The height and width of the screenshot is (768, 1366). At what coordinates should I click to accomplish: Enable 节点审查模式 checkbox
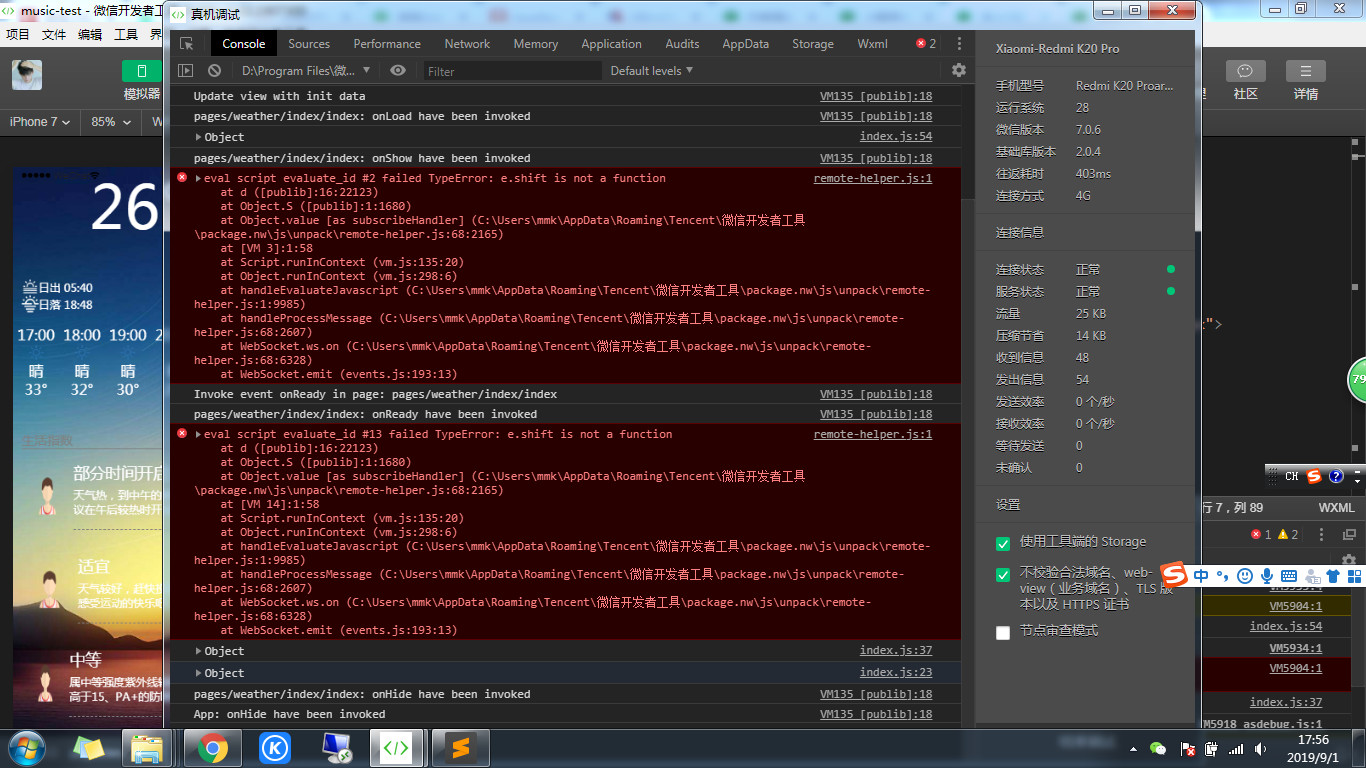(1003, 632)
